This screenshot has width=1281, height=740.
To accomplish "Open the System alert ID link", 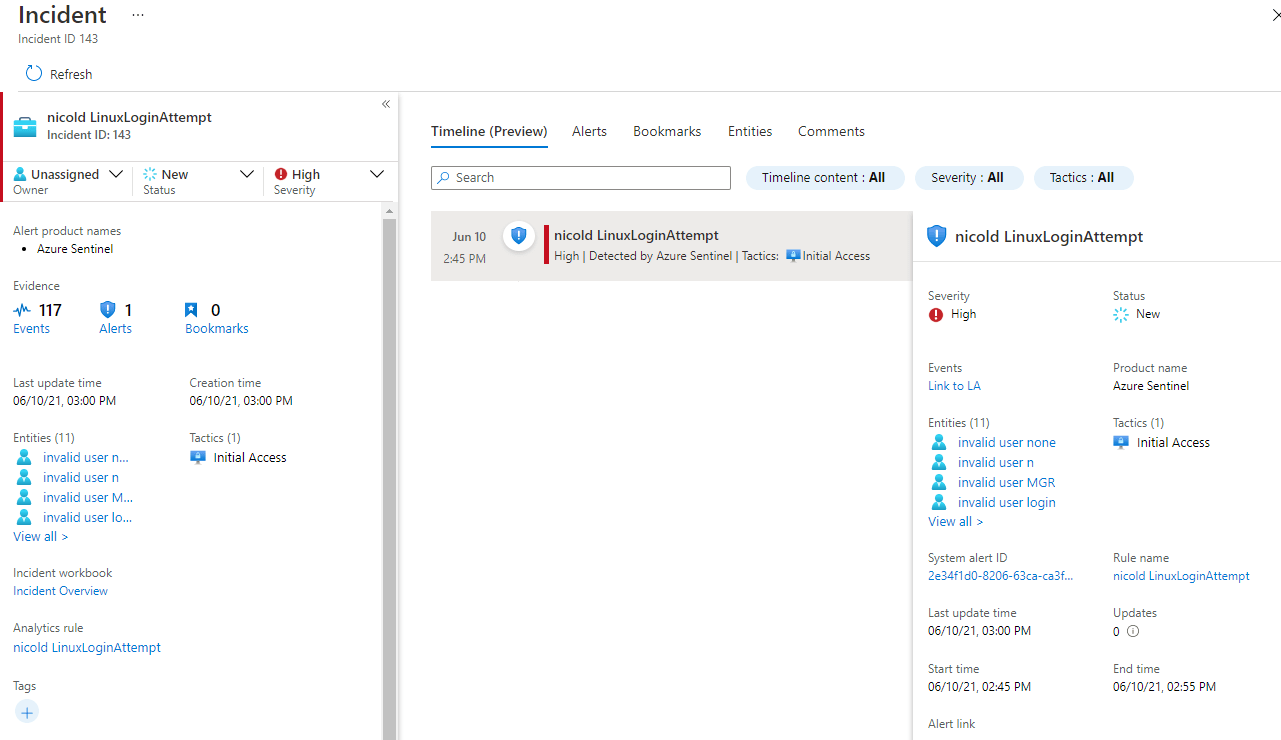I will point(1000,576).
